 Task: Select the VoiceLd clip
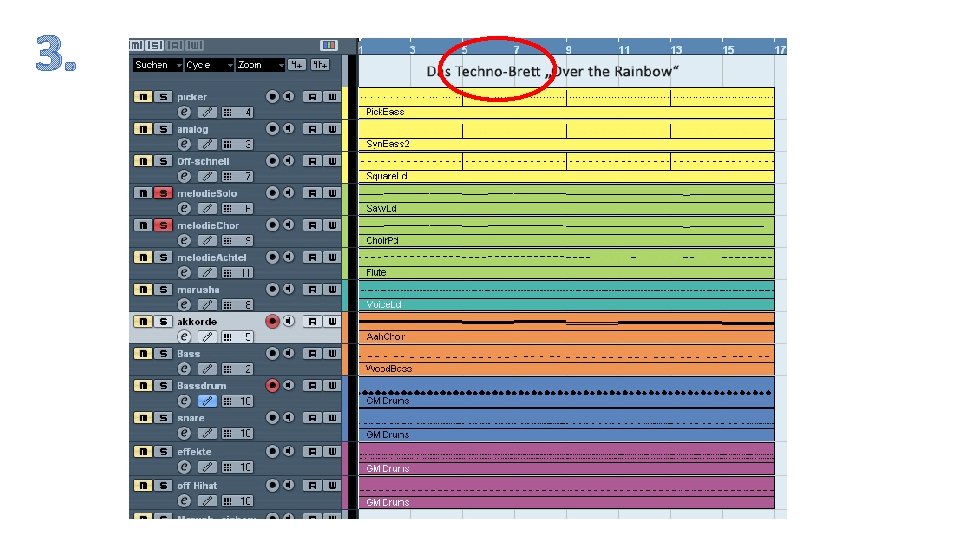566,296
